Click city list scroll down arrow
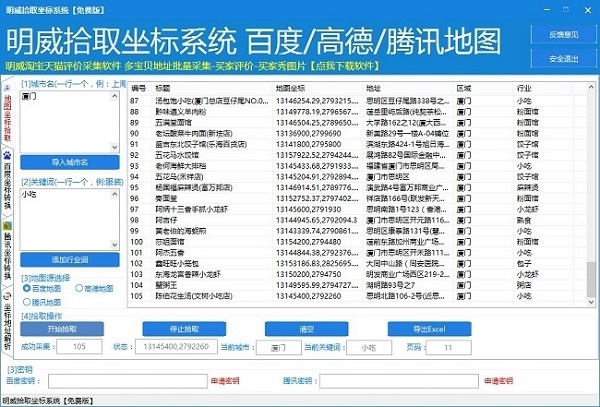Viewport: 600px width, 407px height. pos(114,147)
